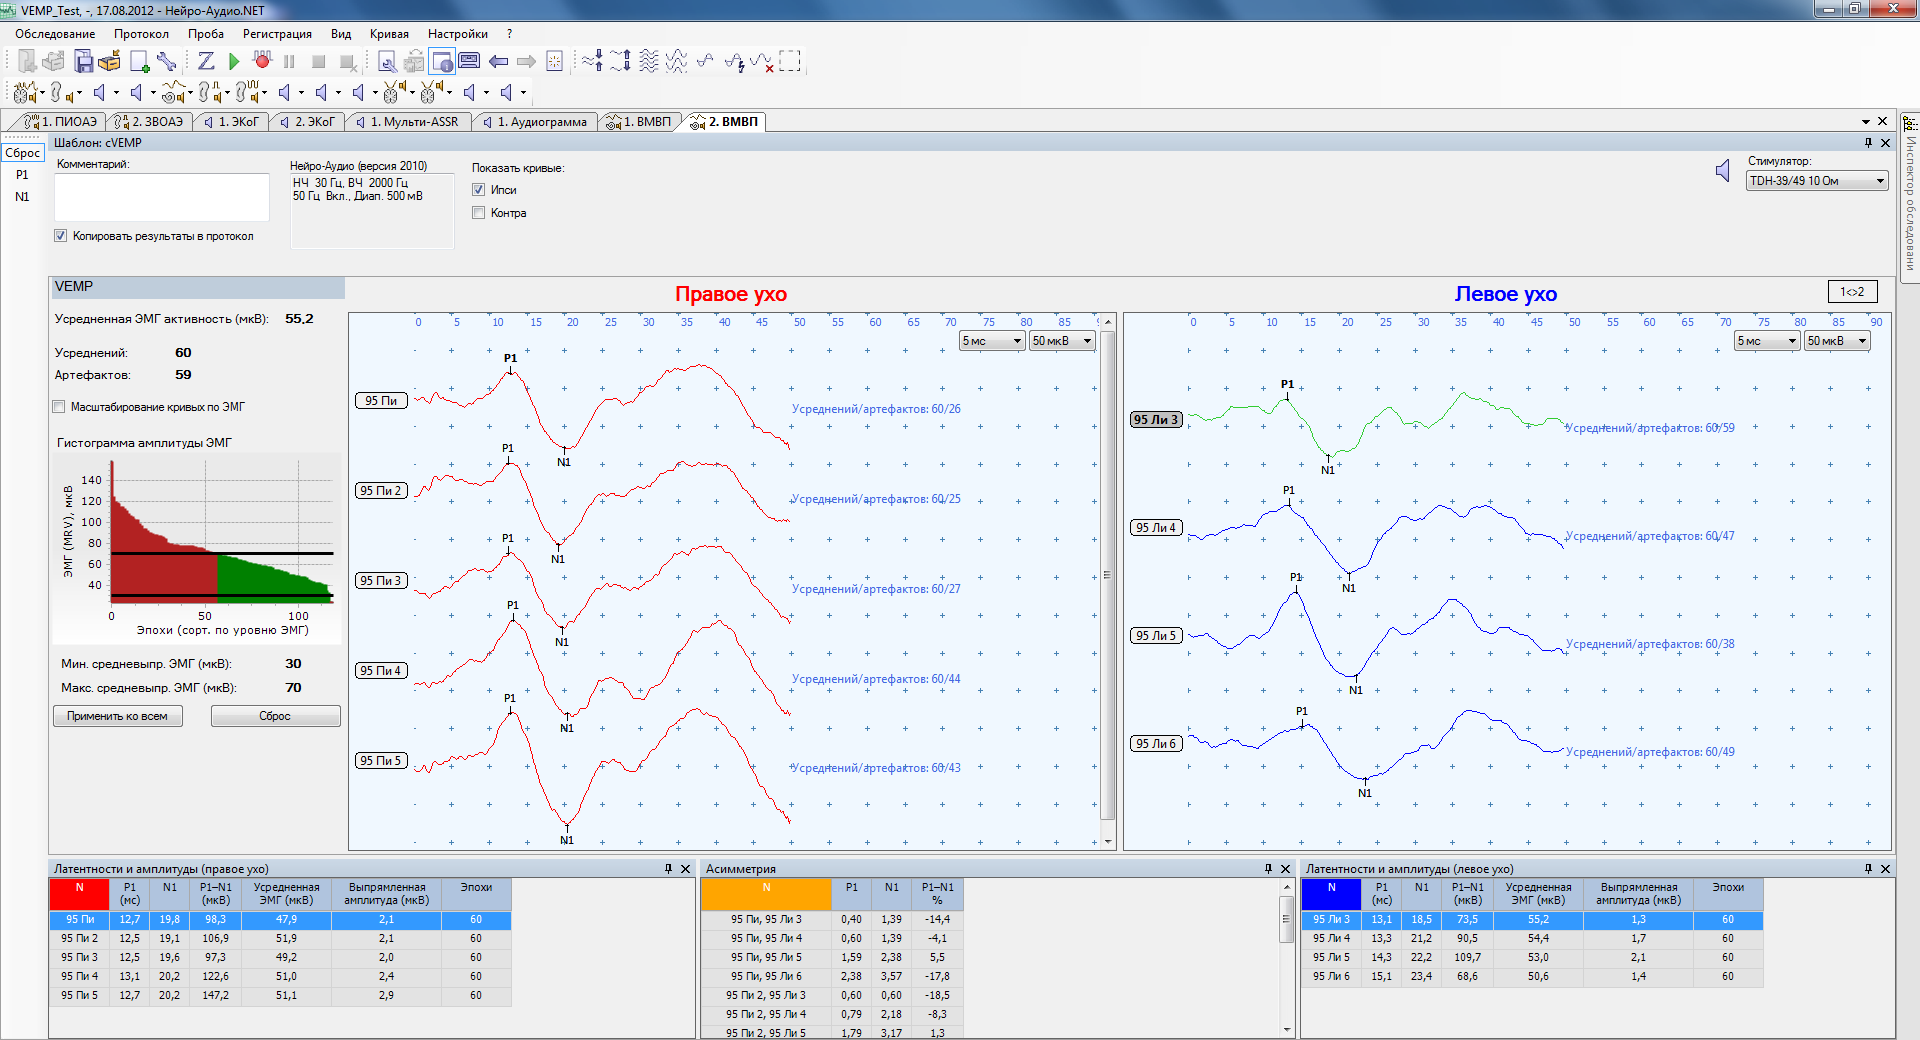This screenshot has height=1040, width=1920.
Task: Click in the Комментарий text field
Action: pyautogui.click(x=162, y=197)
